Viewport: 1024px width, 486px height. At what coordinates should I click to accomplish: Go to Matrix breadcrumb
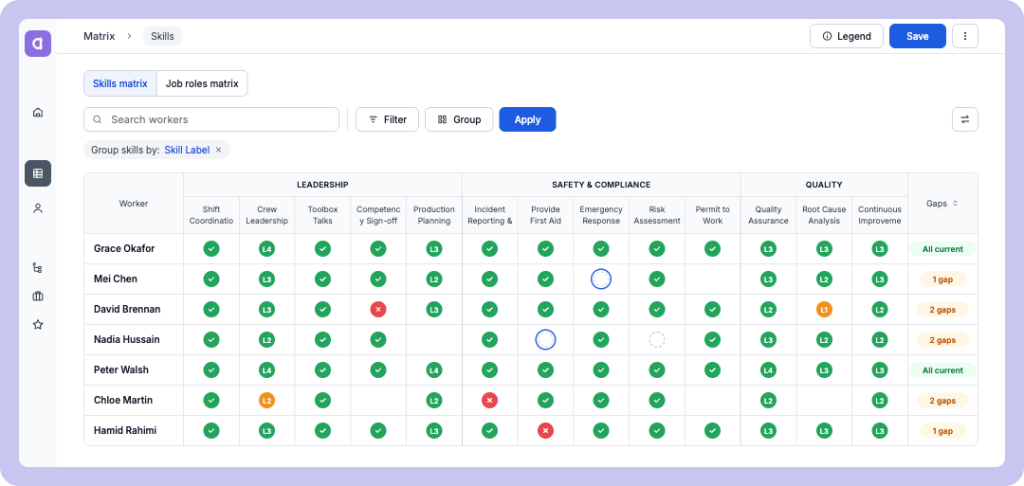[x=99, y=37]
